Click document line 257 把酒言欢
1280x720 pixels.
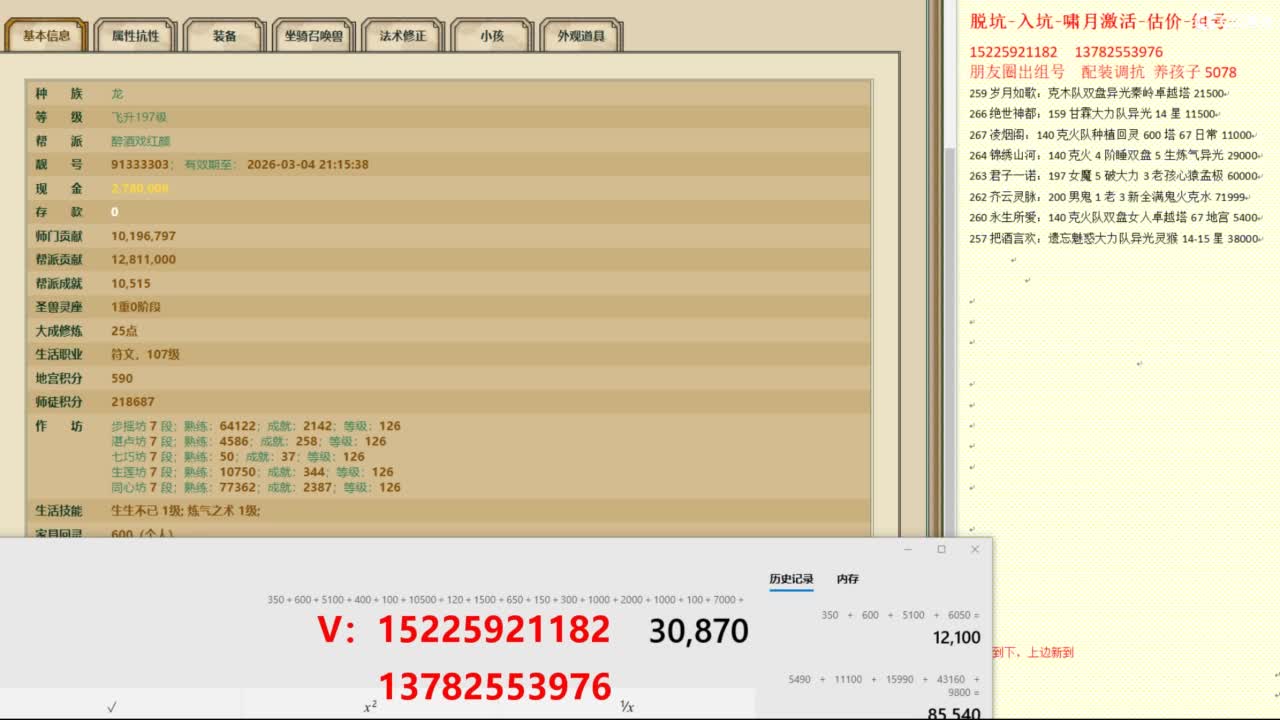click(1113, 239)
